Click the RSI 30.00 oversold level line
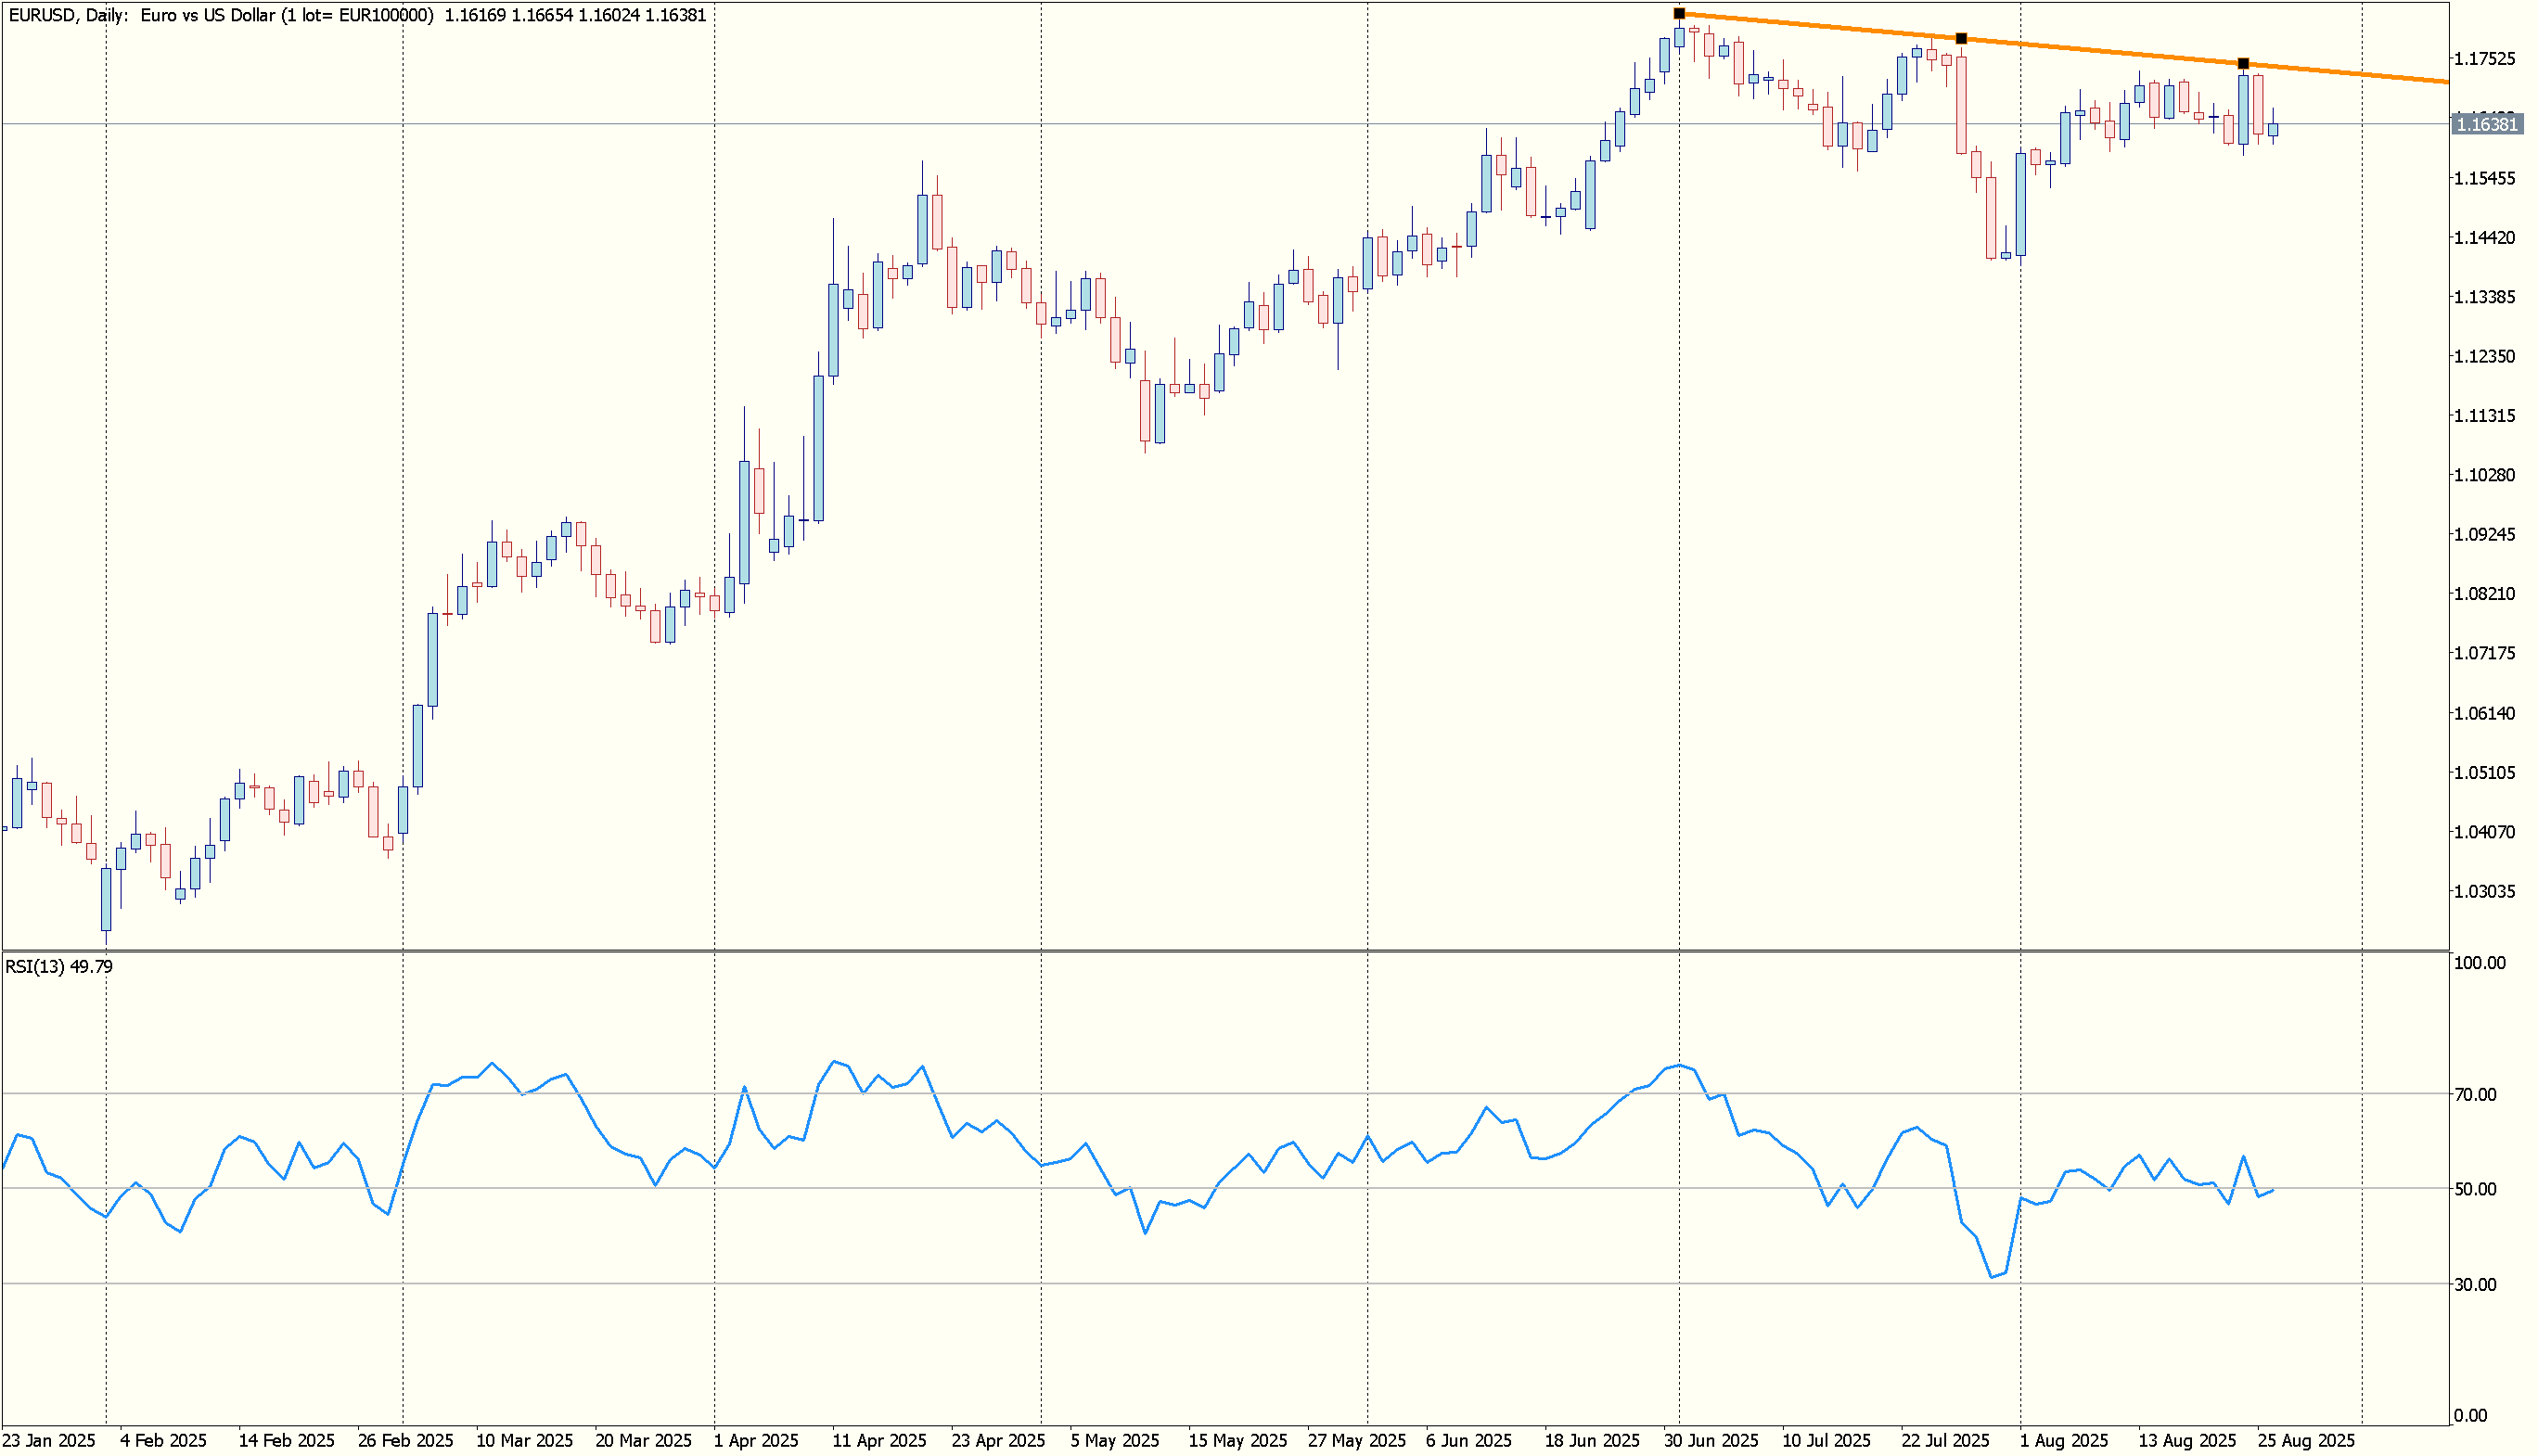 click(x=1200, y=1284)
